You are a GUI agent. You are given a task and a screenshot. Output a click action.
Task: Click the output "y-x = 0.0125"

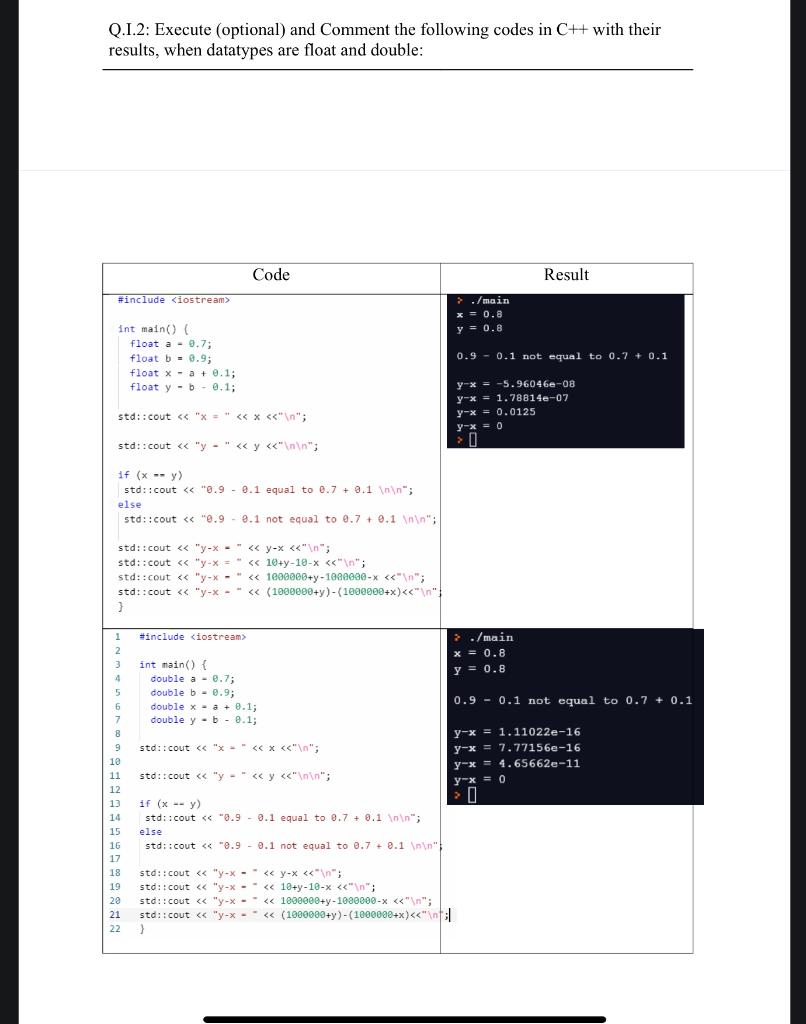[496, 412]
